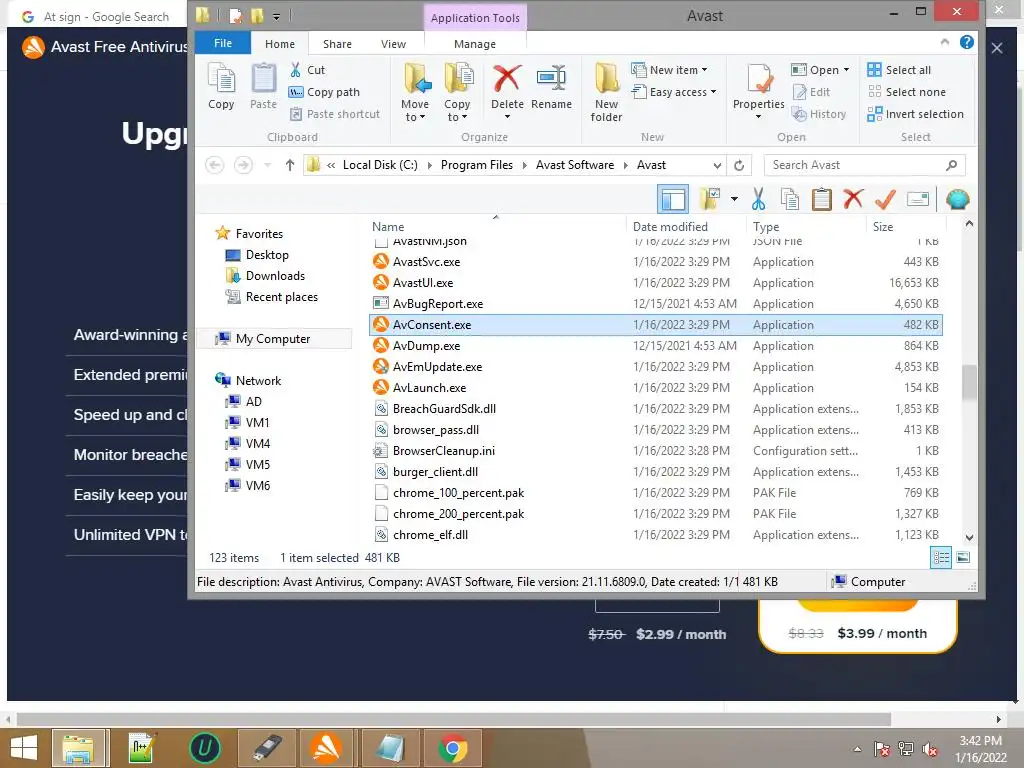This screenshot has height=768, width=1024.
Task: Open Properties from the ribbon
Action: tap(758, 90)
